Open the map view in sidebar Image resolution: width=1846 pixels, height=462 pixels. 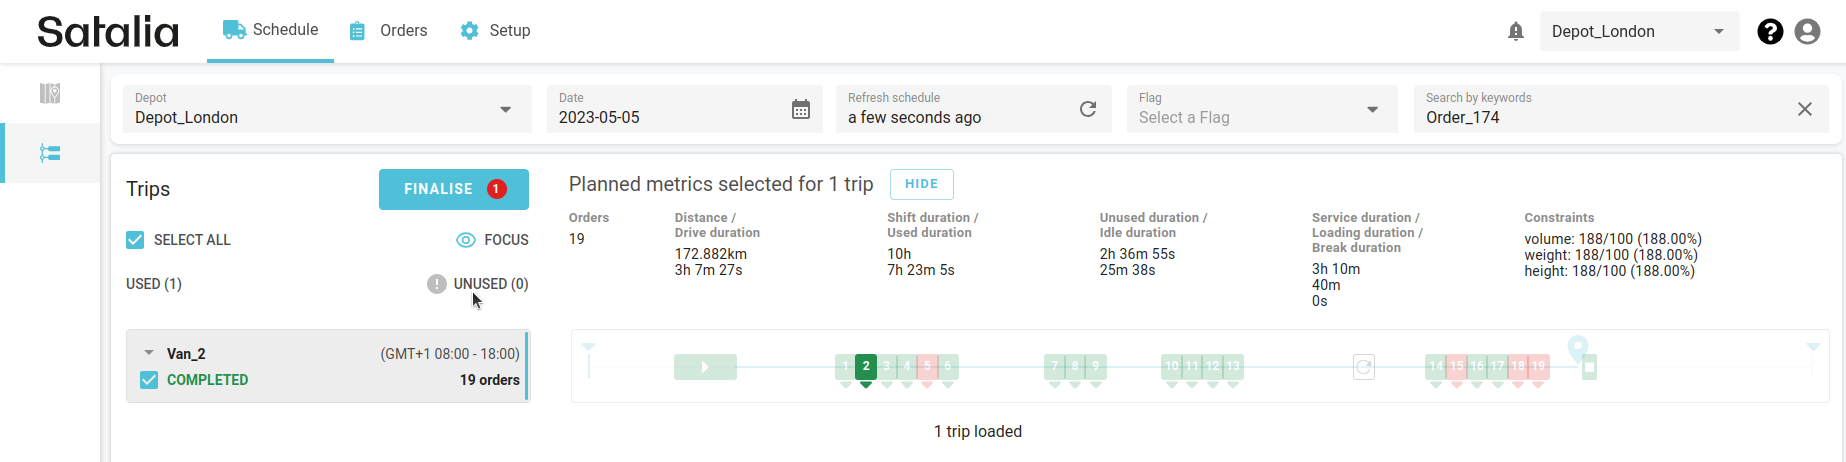(50, 93)
